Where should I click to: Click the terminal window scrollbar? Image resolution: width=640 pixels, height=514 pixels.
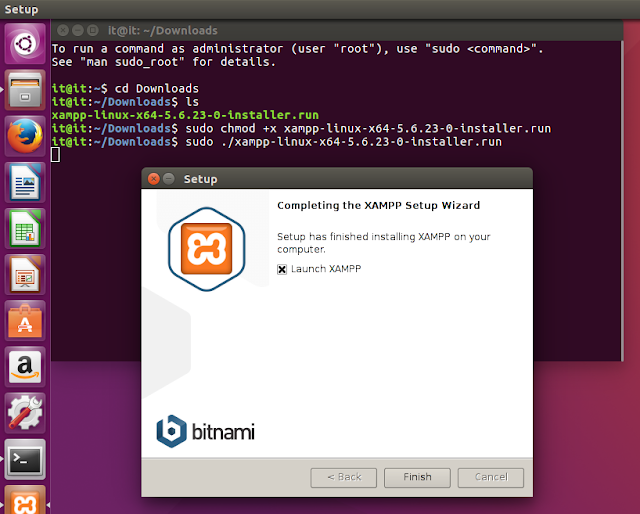coord(622,200)
